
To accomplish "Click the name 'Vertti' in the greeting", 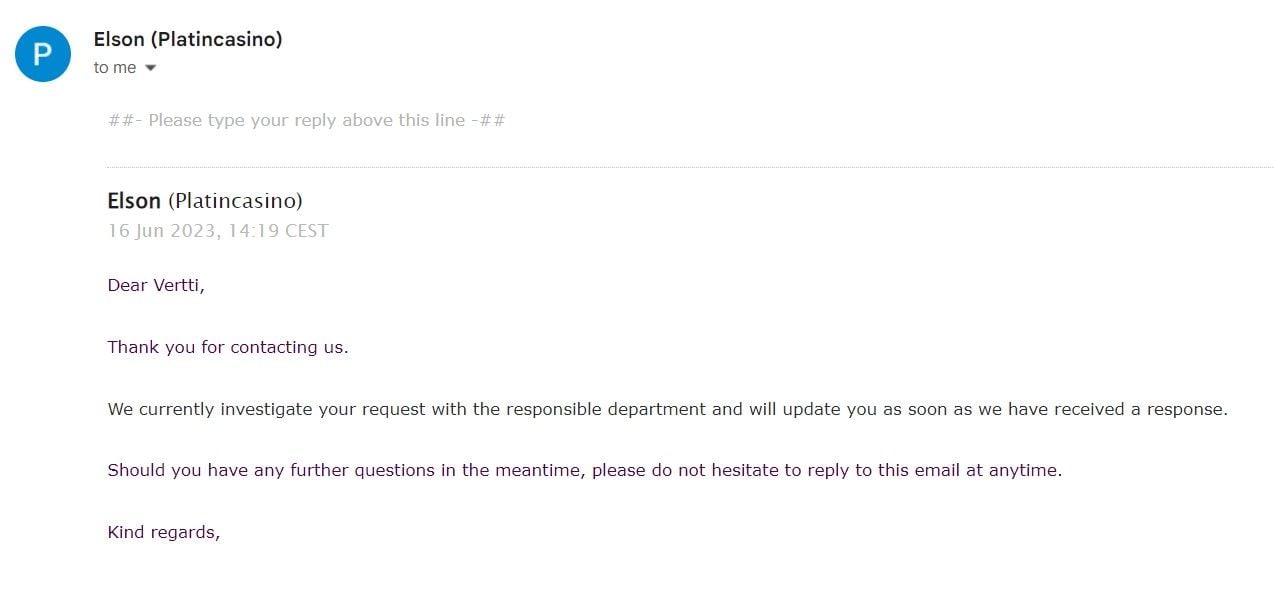I will point(176,285).
